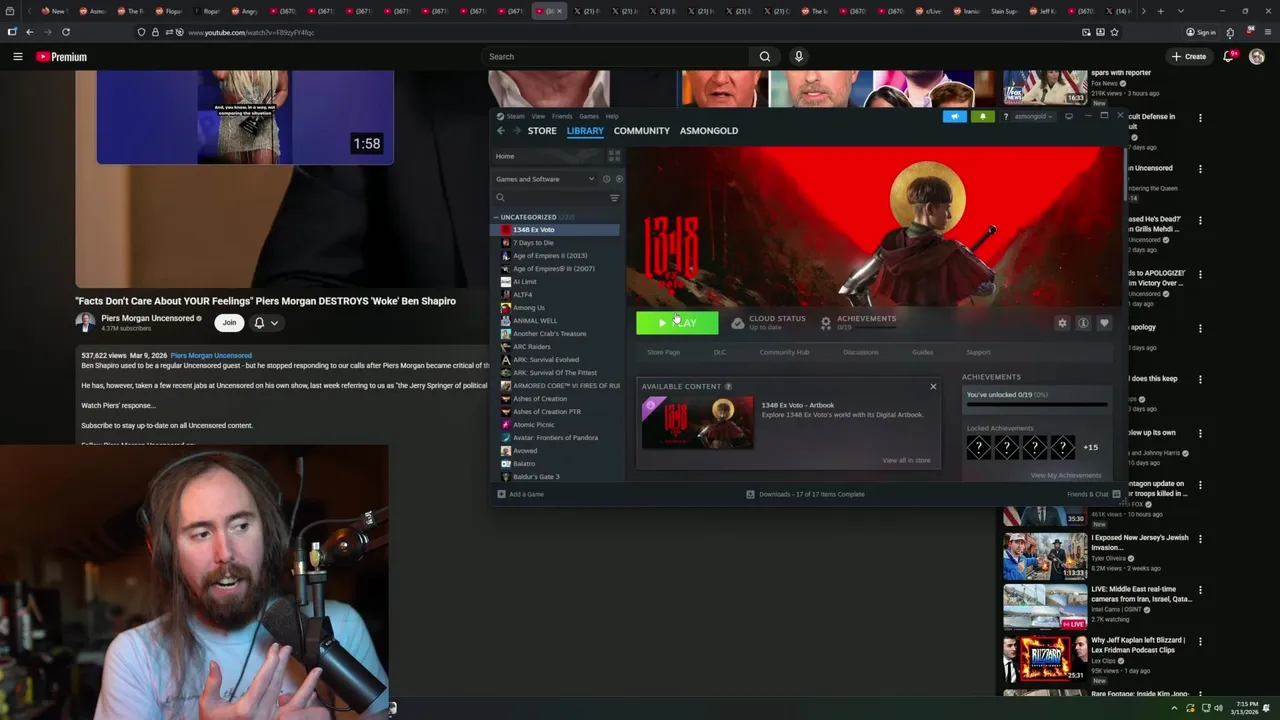Open the asmongold account dropdown
Screen dimensions: 1280x720
tap(1034, 116)
